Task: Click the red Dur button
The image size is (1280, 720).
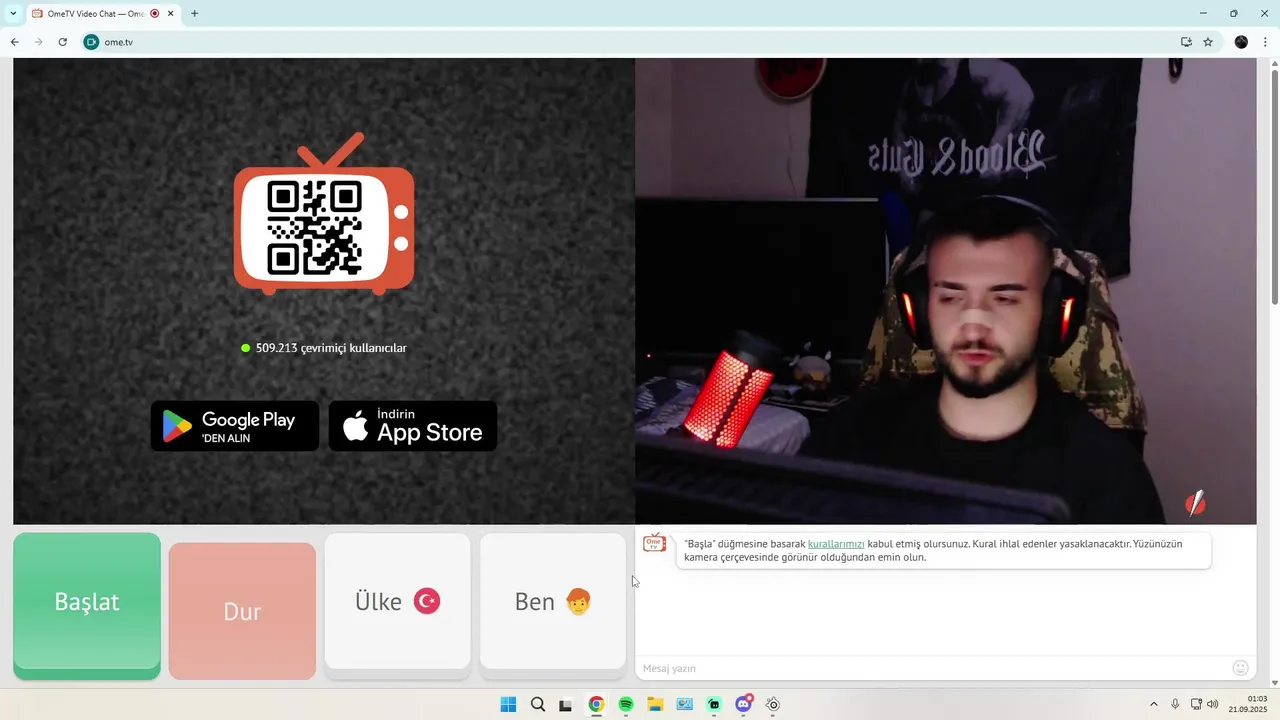Action: pos(242,611)
